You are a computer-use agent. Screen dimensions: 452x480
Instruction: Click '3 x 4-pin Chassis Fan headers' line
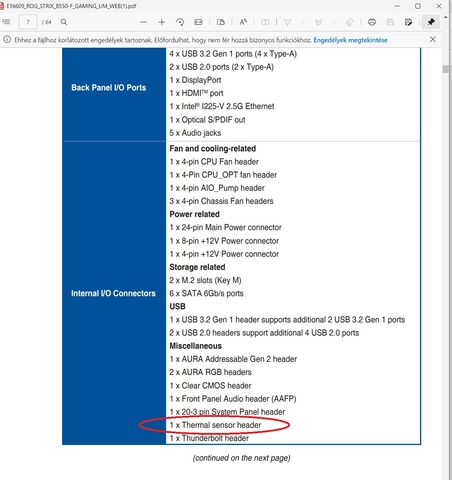click(x=221, y=201)
